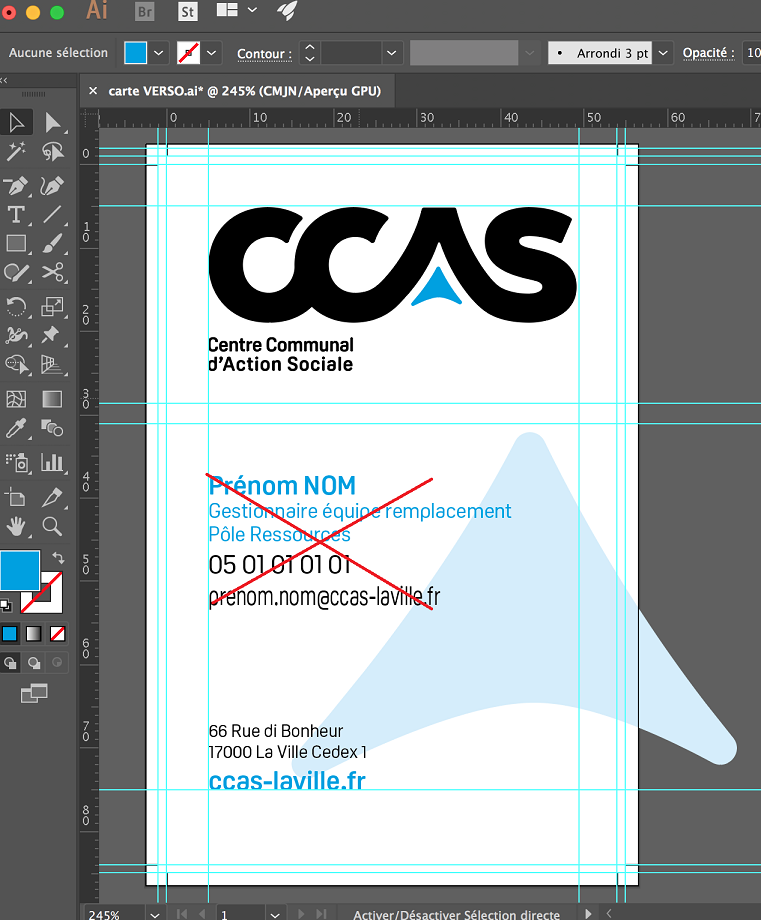
Task: Select the Direct Selection tool
Action: click(52, 122)
